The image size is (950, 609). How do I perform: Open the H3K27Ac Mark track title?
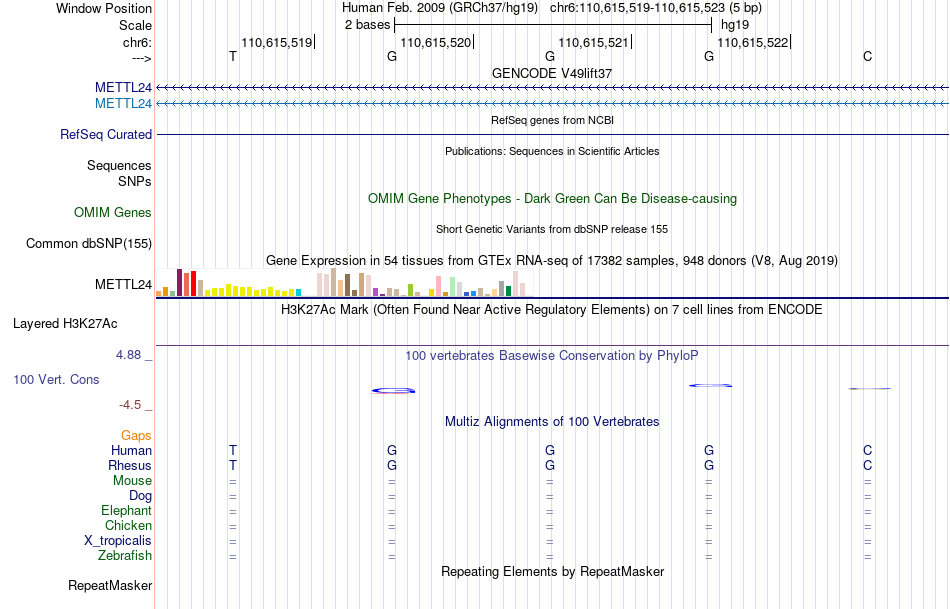(x=552, y=310)
